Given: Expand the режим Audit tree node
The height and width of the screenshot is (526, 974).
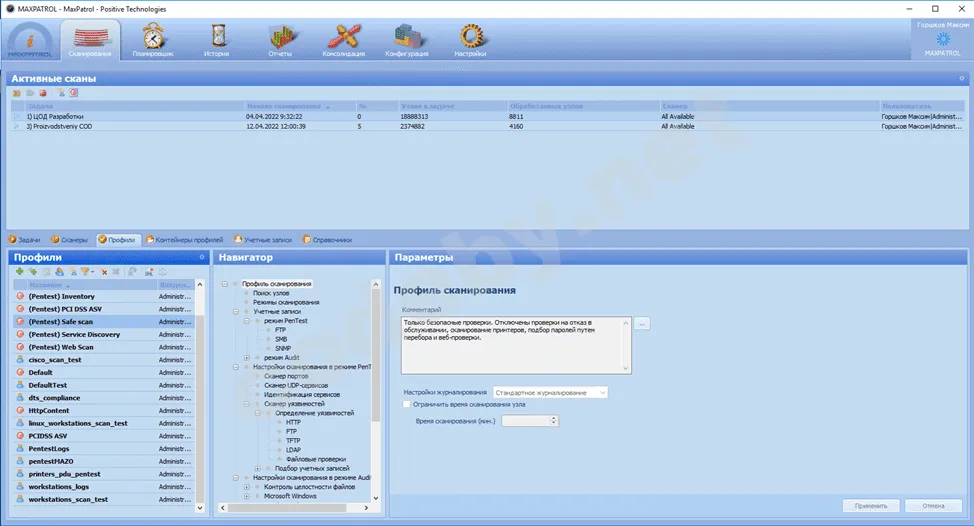Looking at the screenshot, I should click(246, 357).
